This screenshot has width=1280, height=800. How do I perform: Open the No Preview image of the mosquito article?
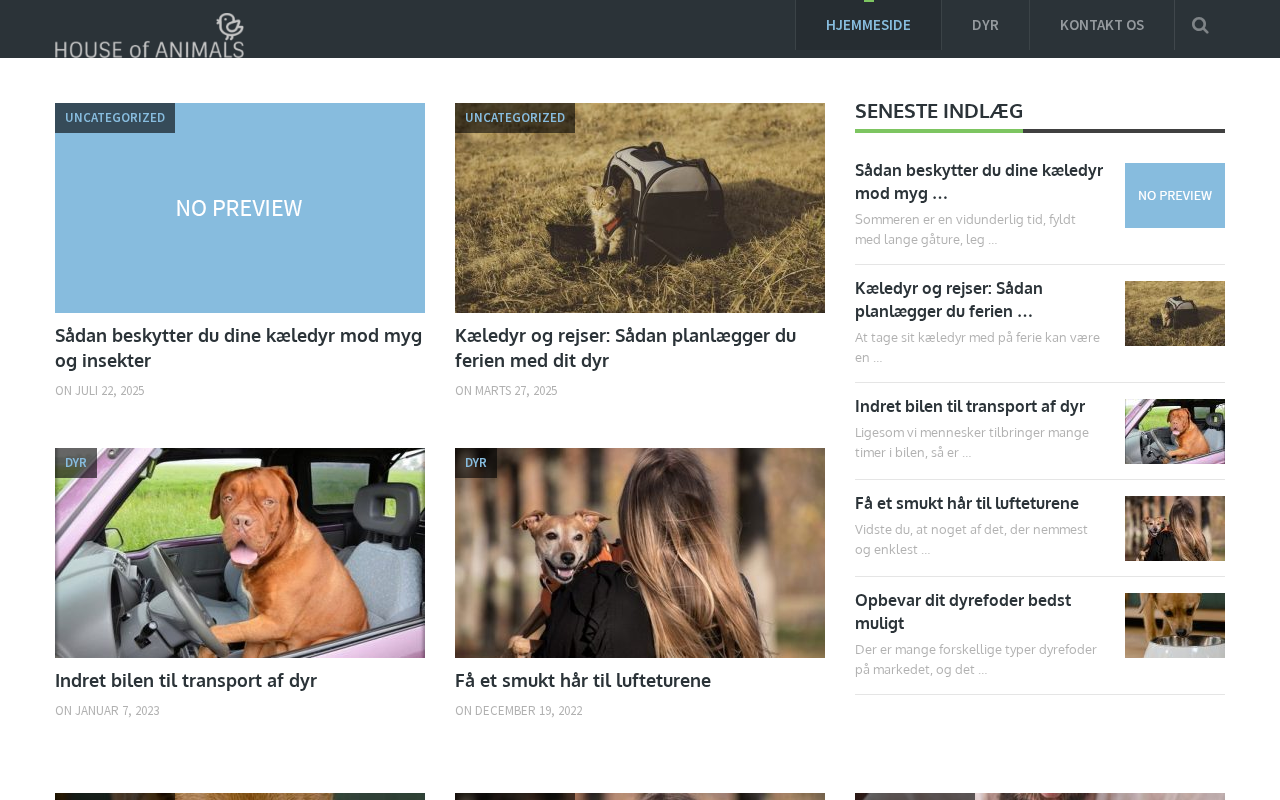tap(240, 208)
